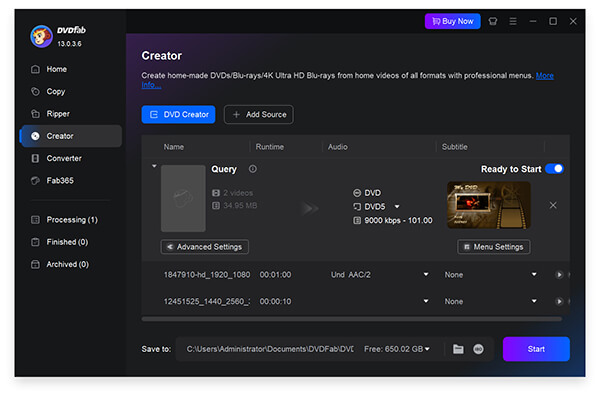Select the 12451525_1440_2560 file name

point(207,302)
